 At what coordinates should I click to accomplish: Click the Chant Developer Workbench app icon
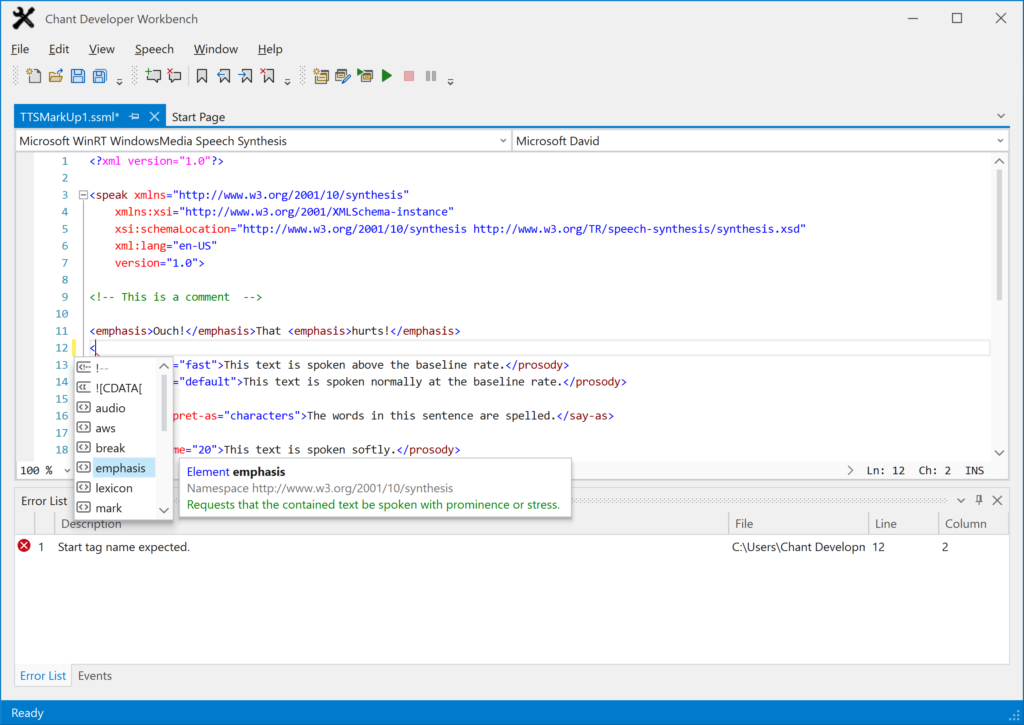24,18
